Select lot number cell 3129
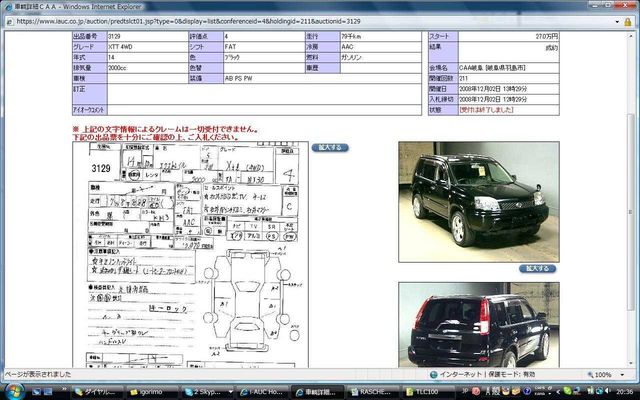The width and height of the screenshot is (640, 400). (147, 36)
